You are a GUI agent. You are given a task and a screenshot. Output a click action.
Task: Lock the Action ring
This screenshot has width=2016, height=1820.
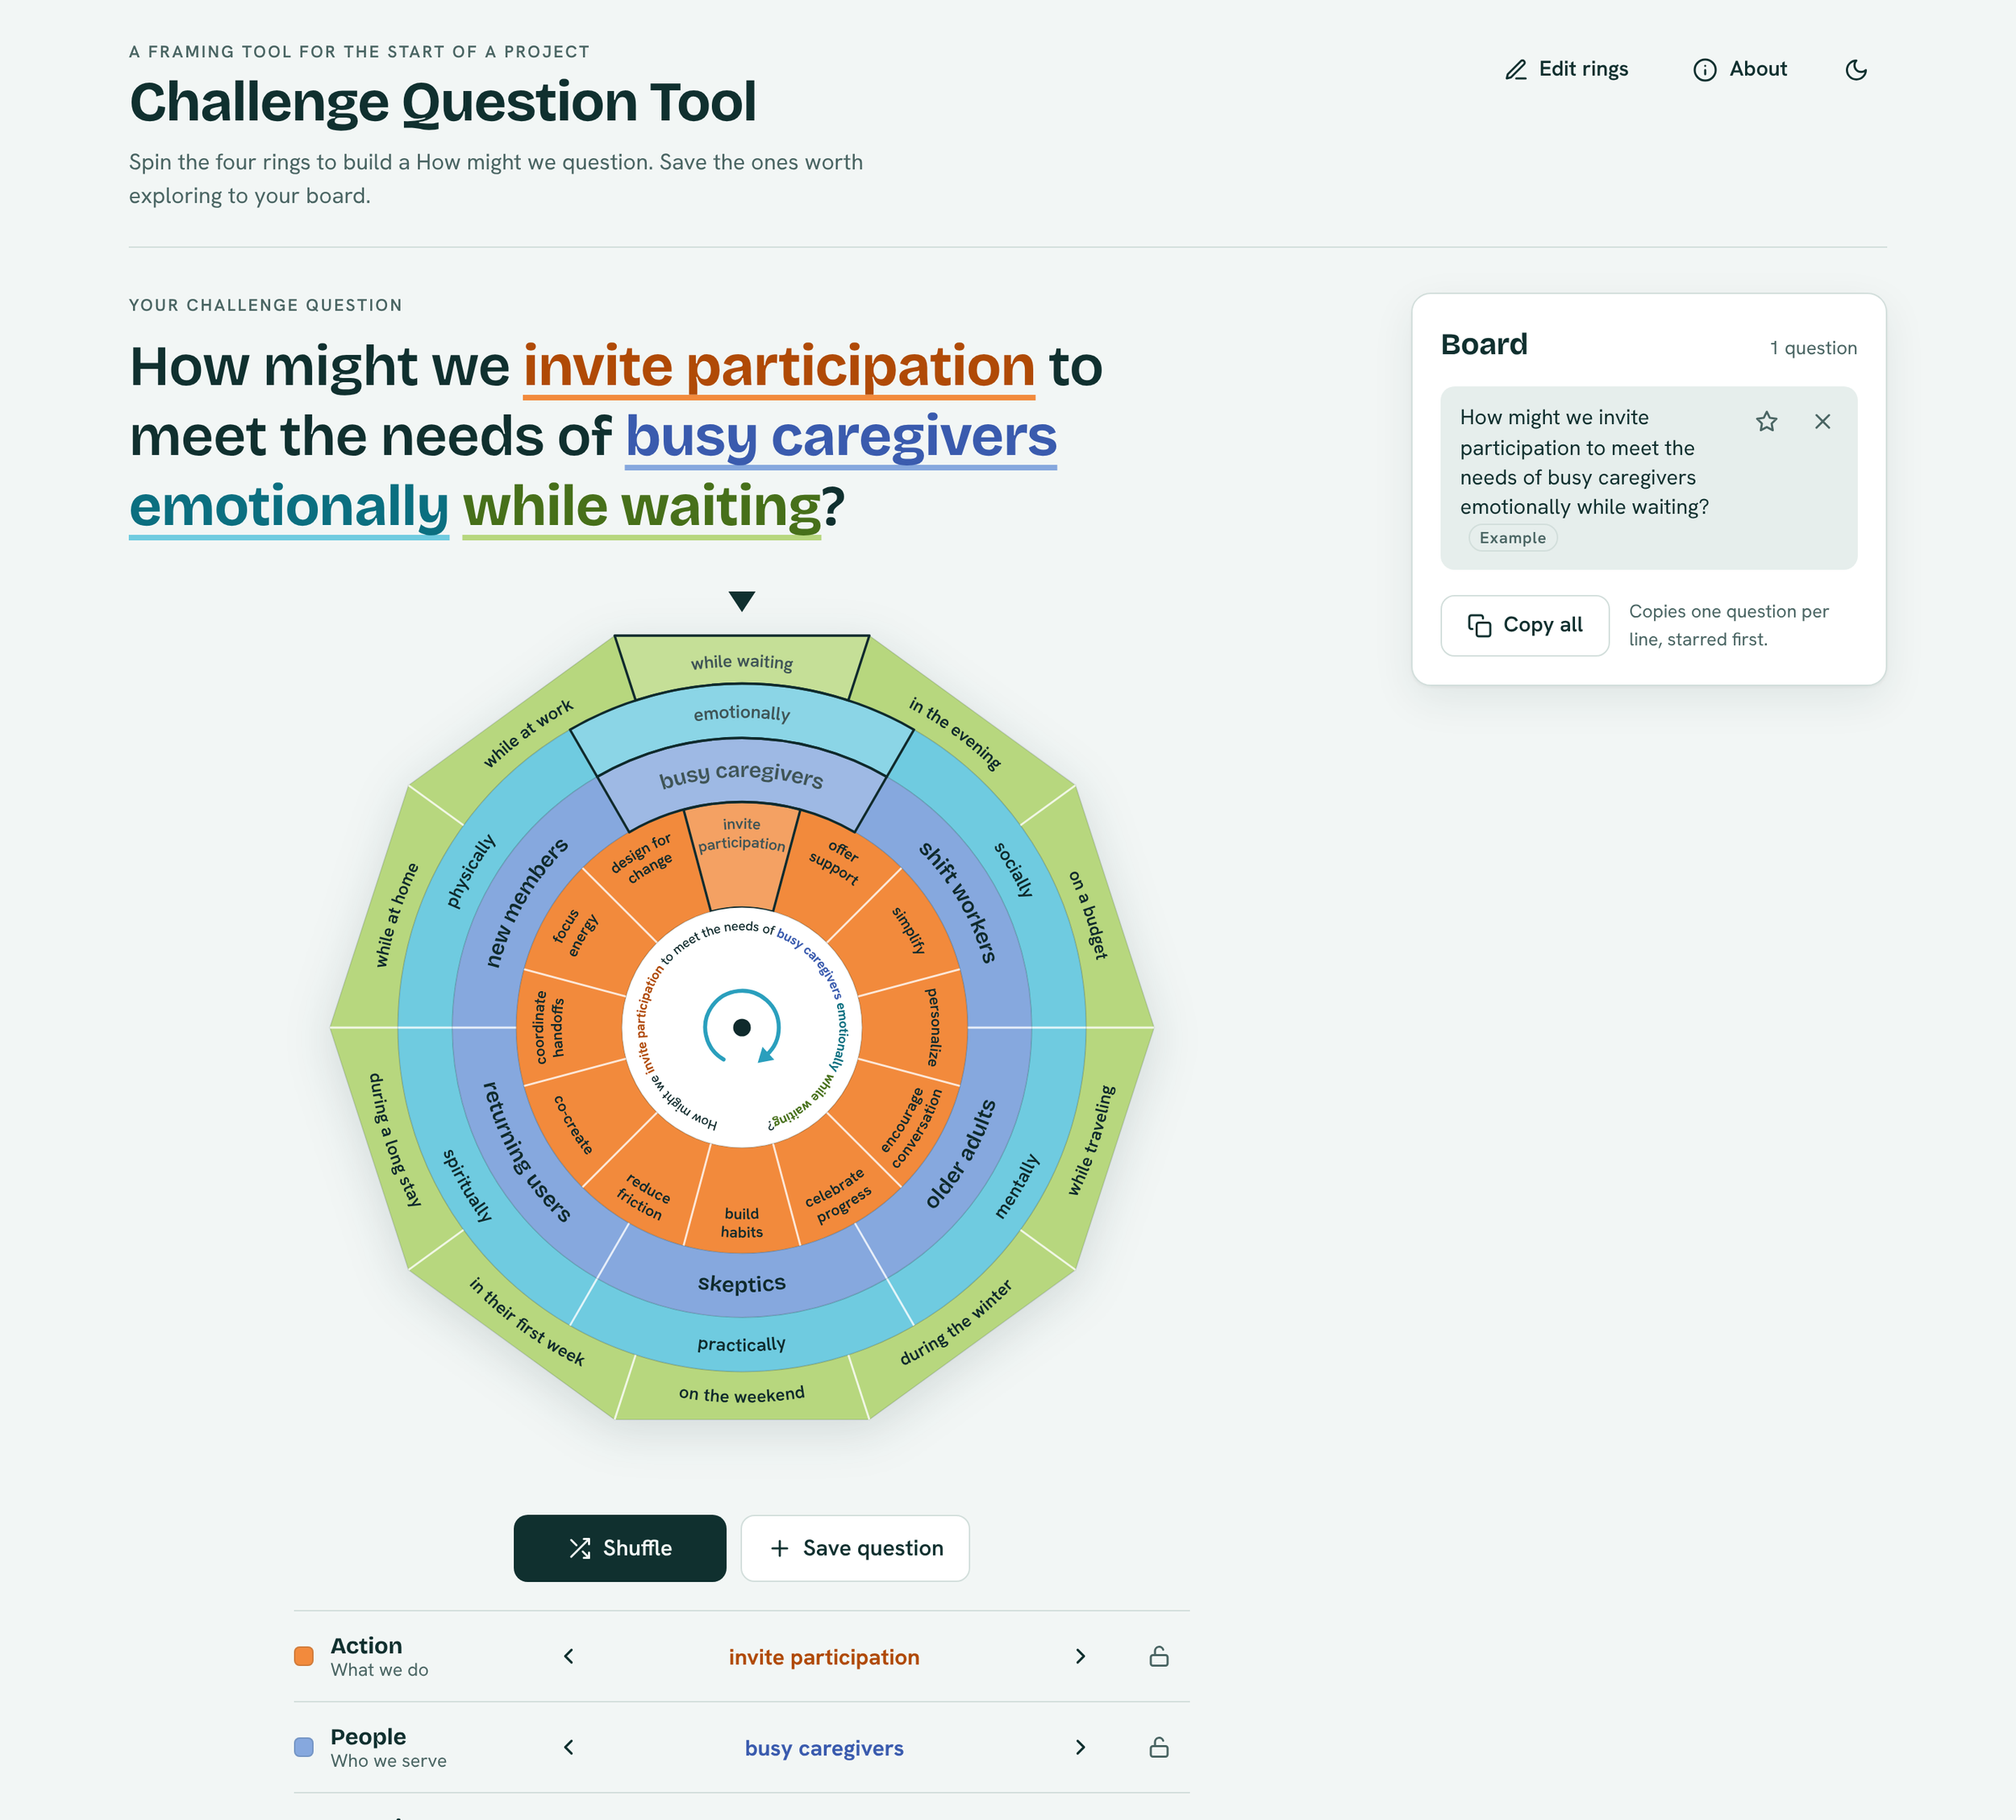(1159, 1657)
